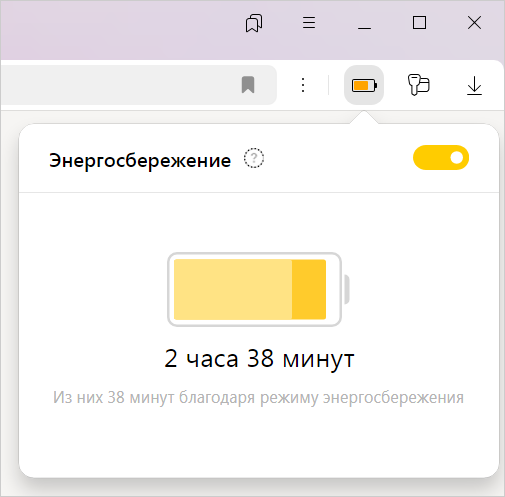Select the lighter yellow battery segment
Viewport: 505px width, 497px height.
click(233, 289)
